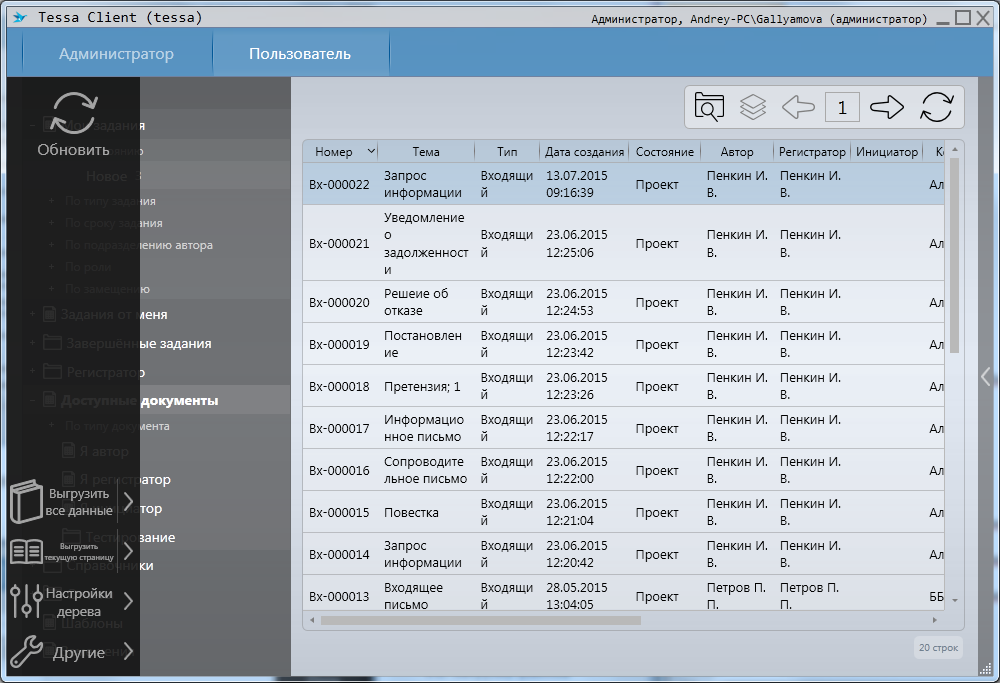The height and width of the screenshot is (683, 1000).
Task: Switch to the Администратор tab
Action: point(116,54)
